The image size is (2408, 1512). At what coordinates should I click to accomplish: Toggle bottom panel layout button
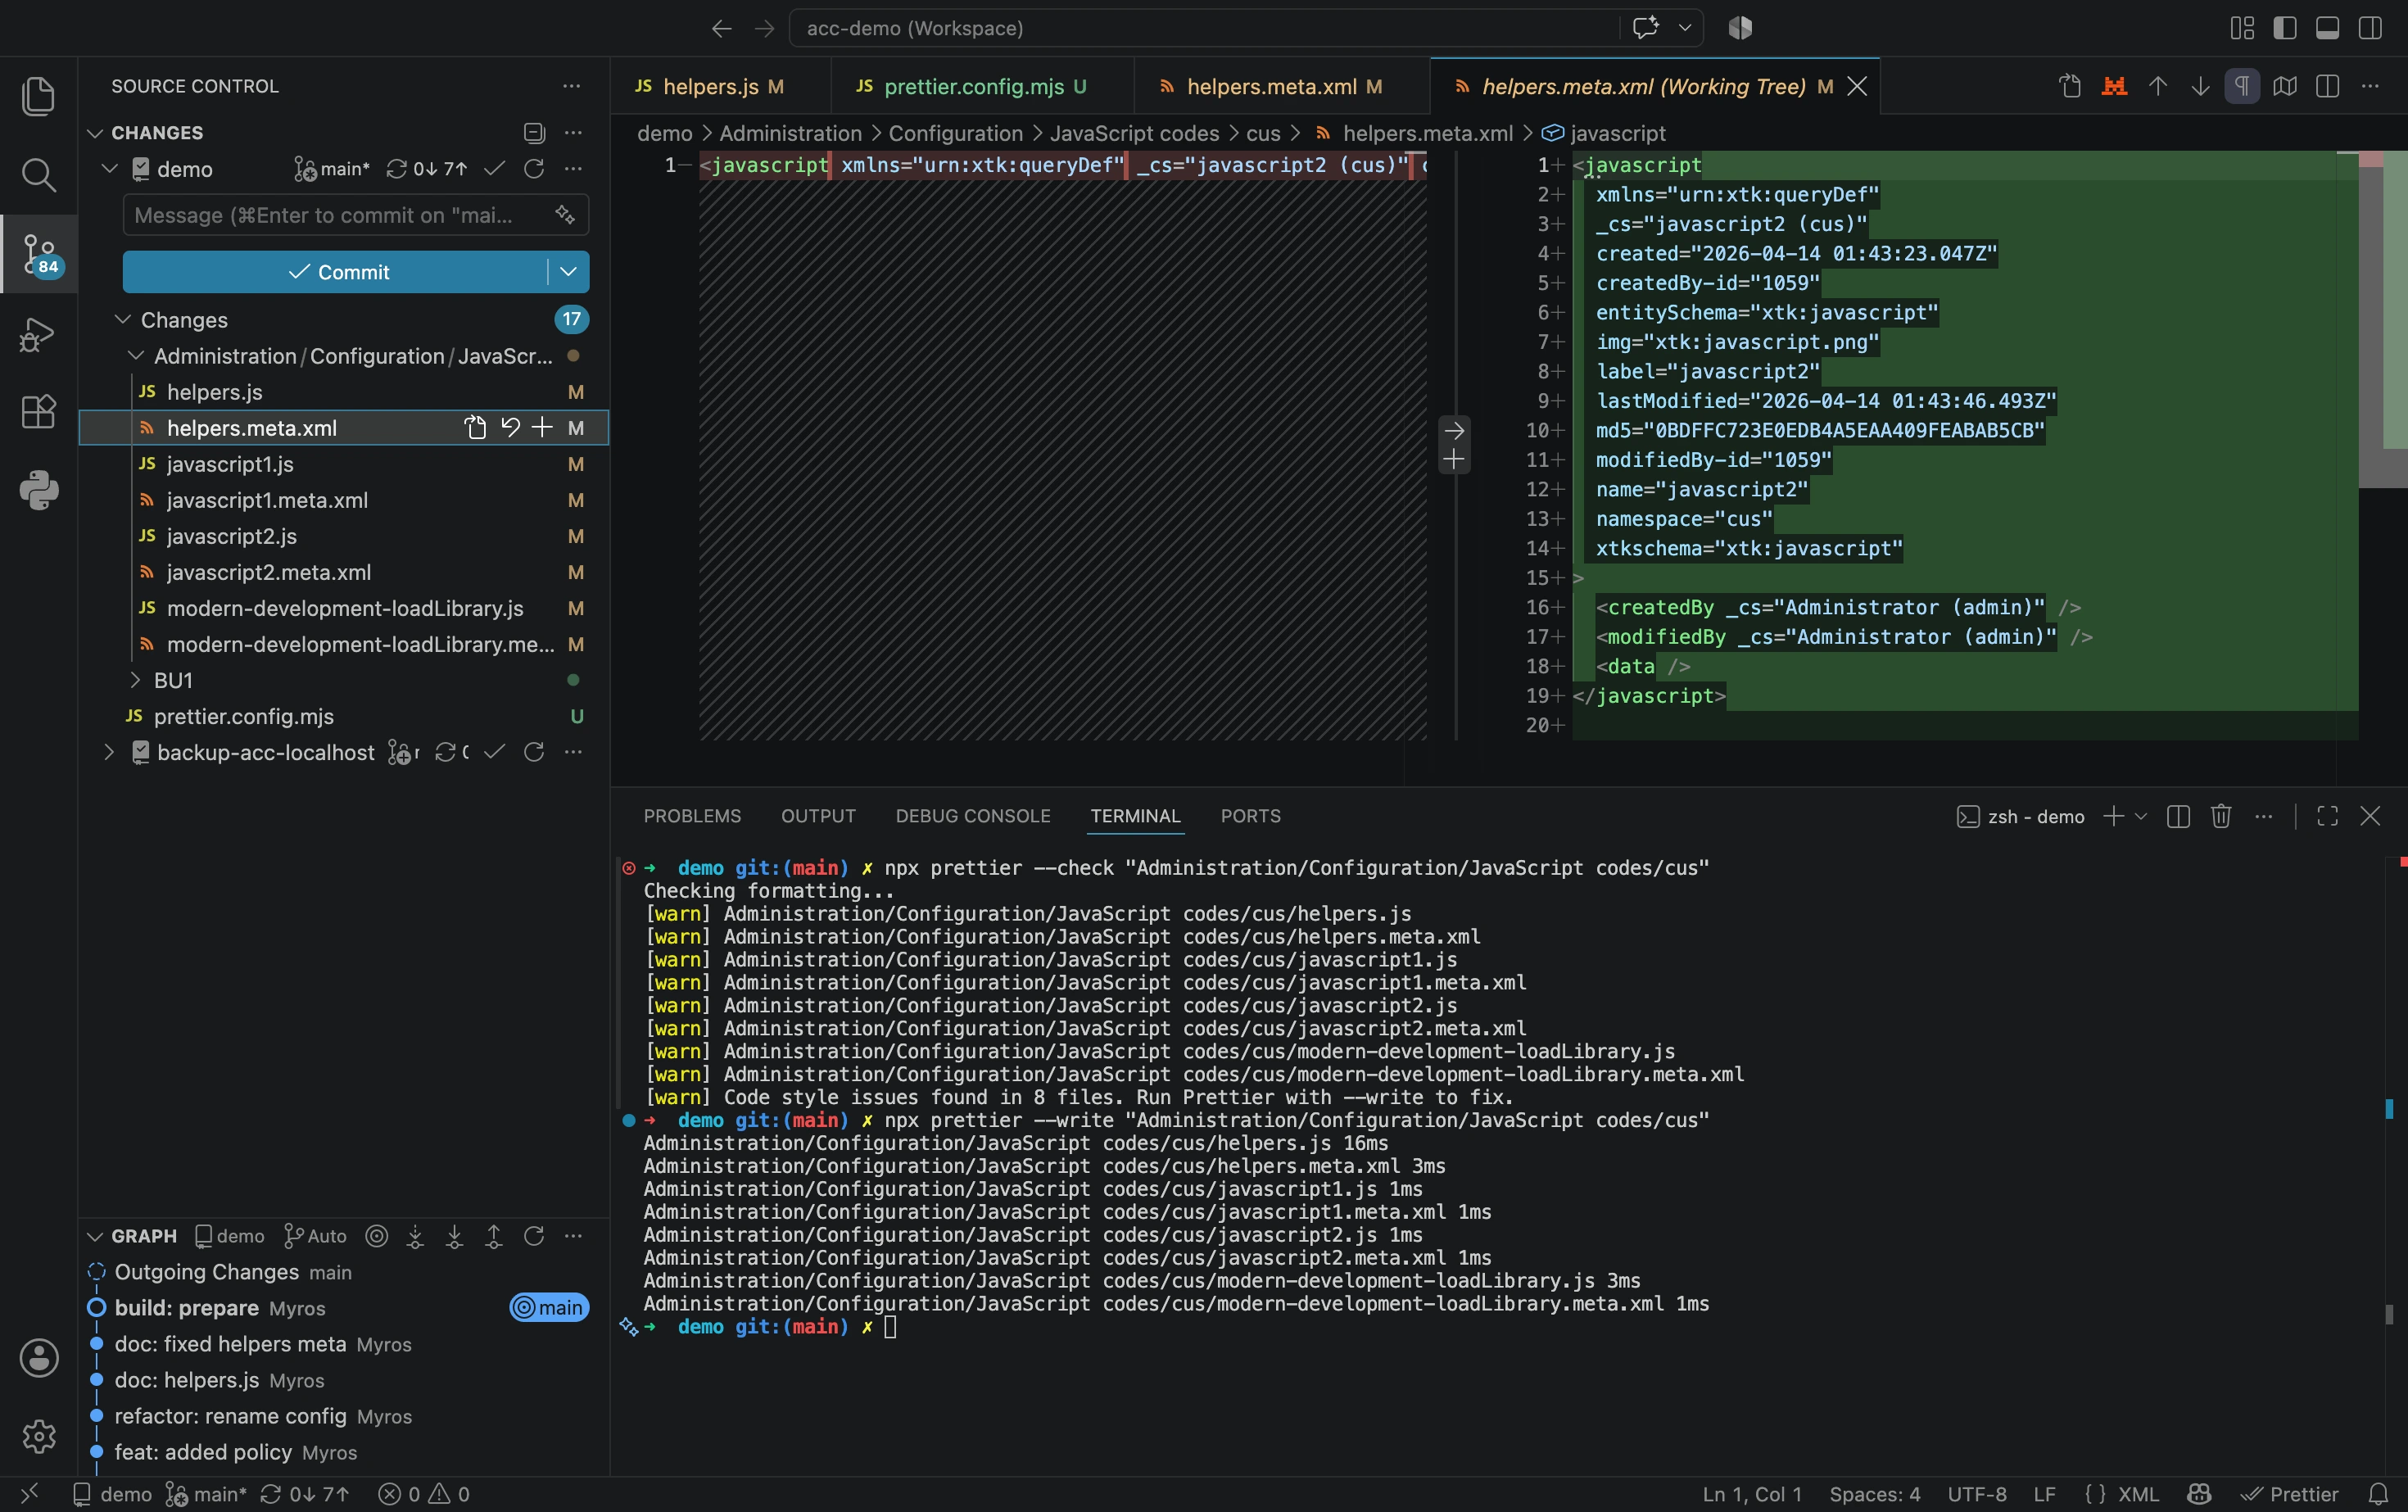point(2327,28)
